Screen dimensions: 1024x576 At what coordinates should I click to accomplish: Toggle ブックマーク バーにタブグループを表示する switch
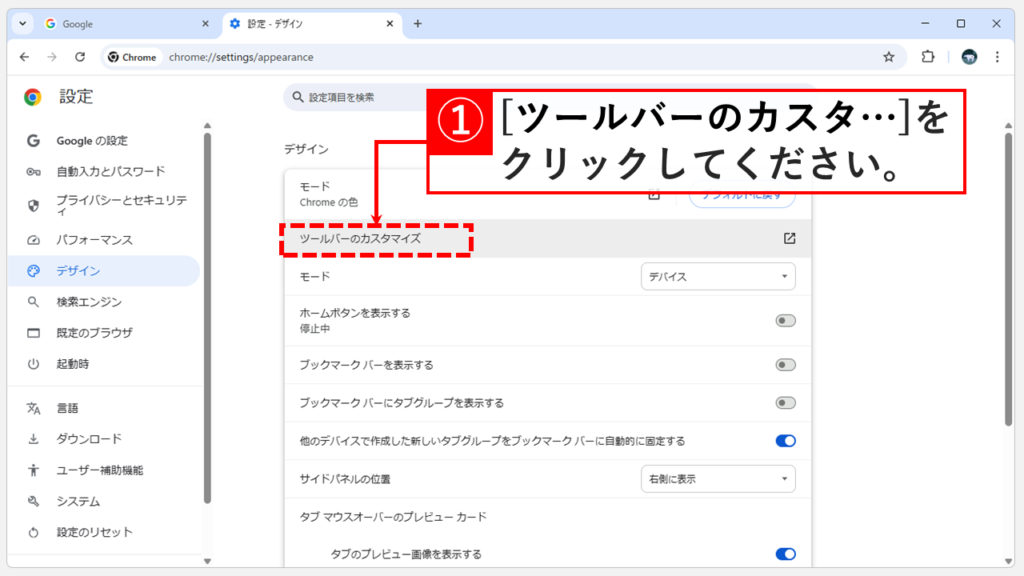pyautogui.click(x=785, y=404)
